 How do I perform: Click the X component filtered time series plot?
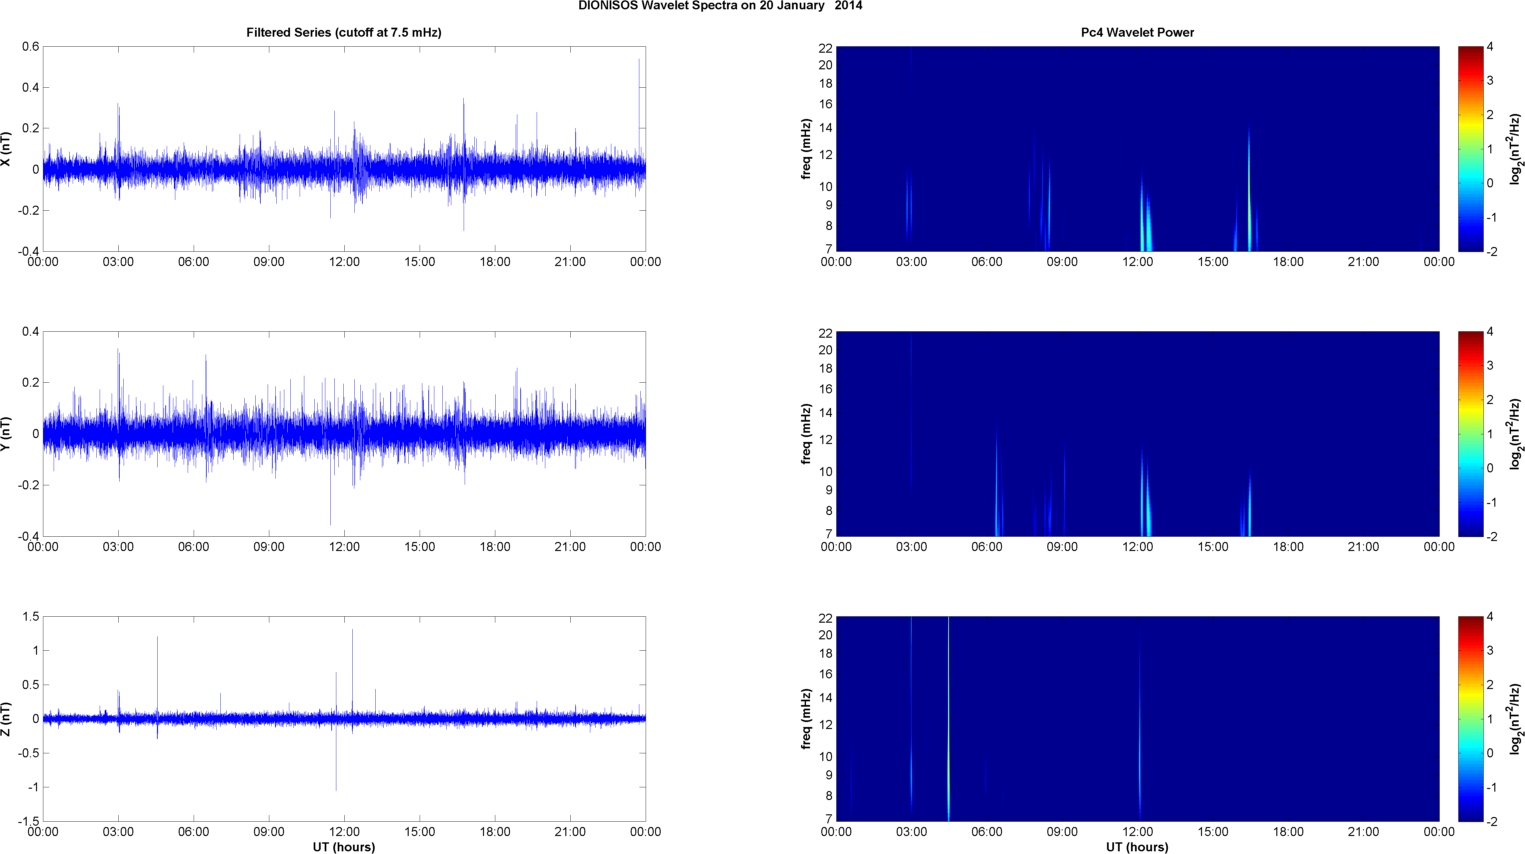click(344, 149)
